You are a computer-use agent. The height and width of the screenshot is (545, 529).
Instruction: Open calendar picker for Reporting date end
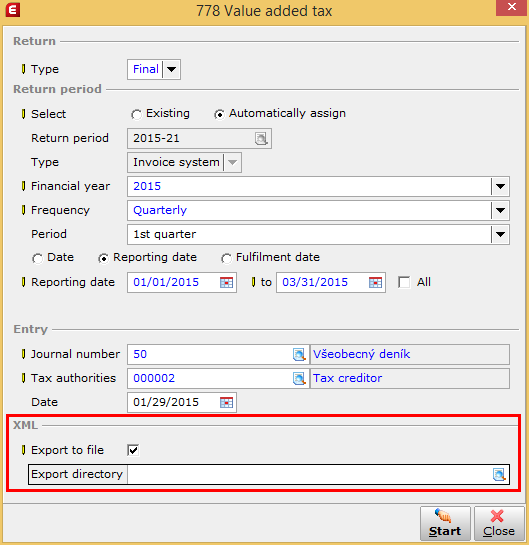[x=375, y=282]
